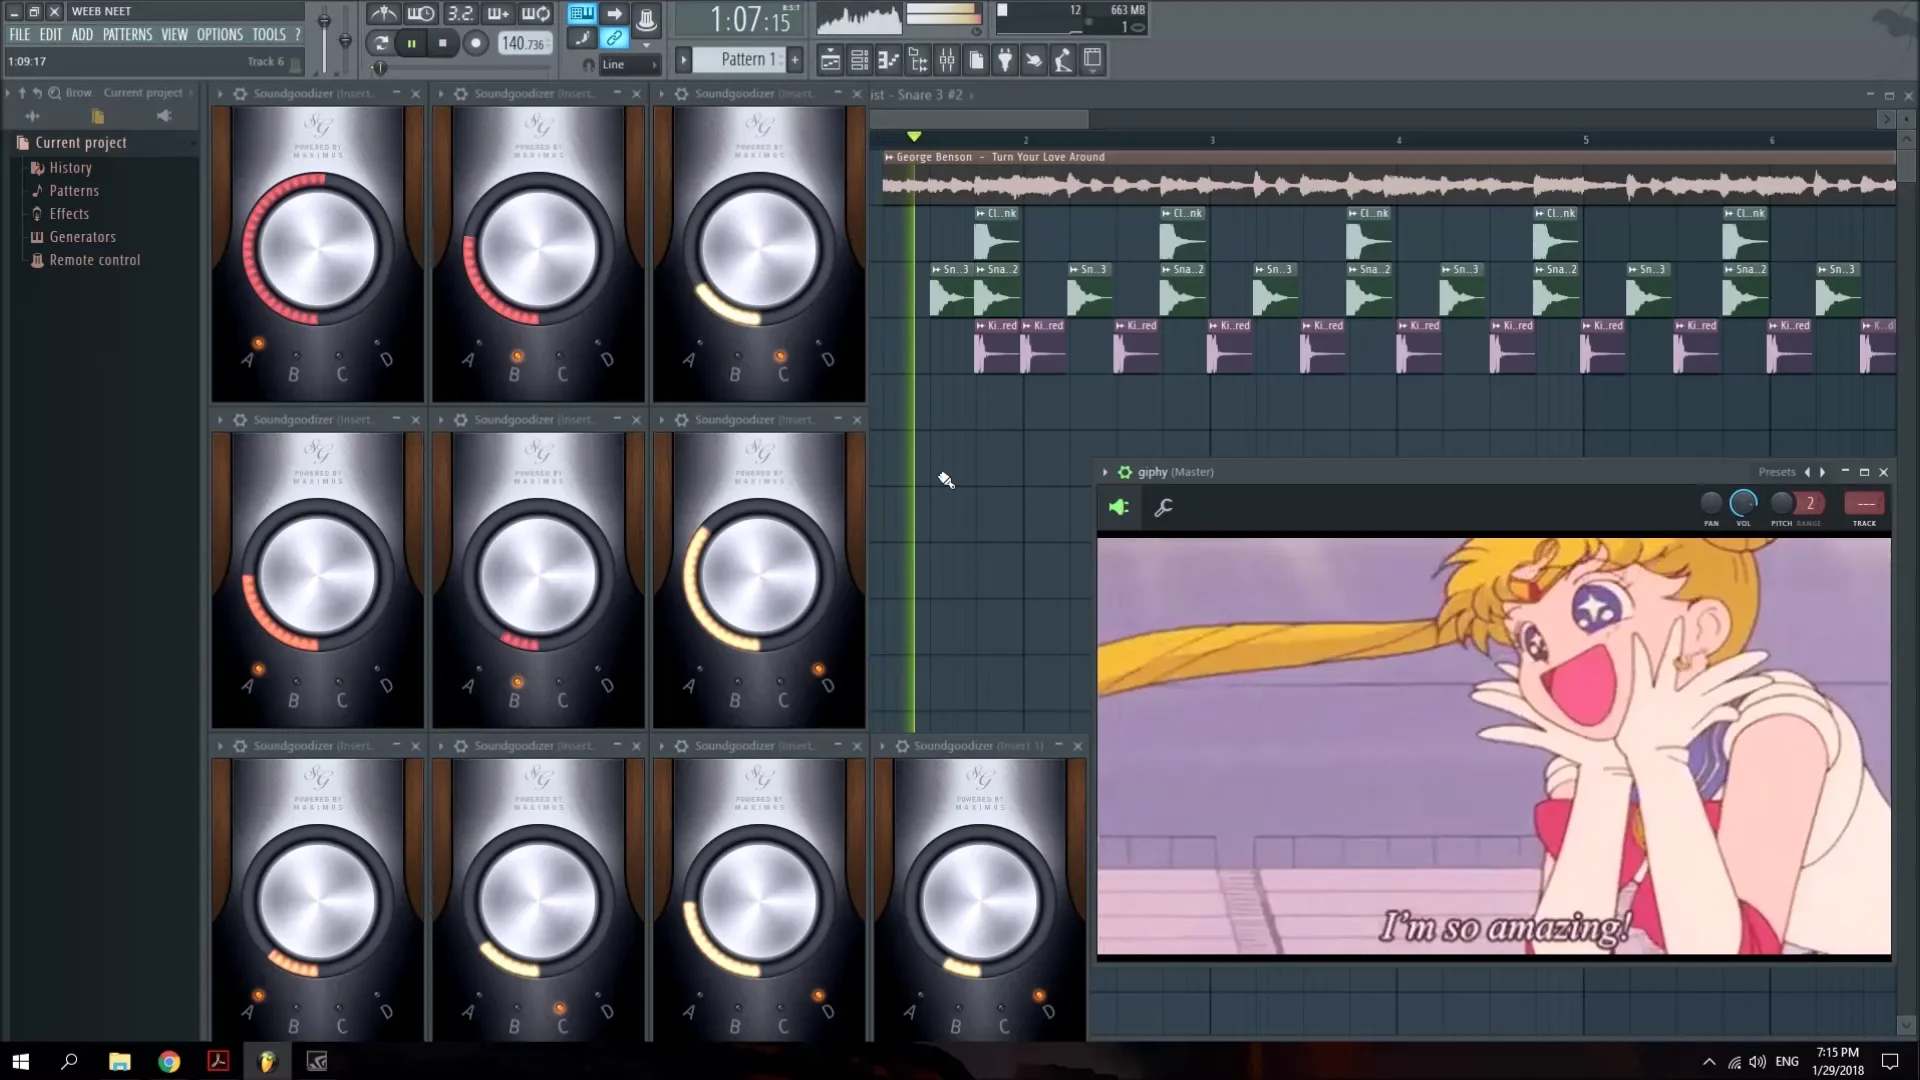Toggle pattern/song playback mode
This screenshot has height=1080, width=1920.
(583, 13)
